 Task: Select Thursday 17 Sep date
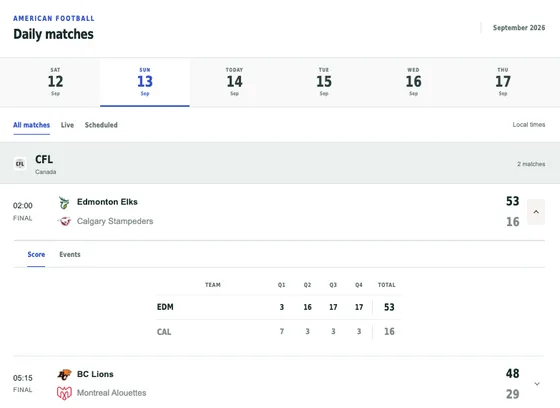tap(503, 82)
